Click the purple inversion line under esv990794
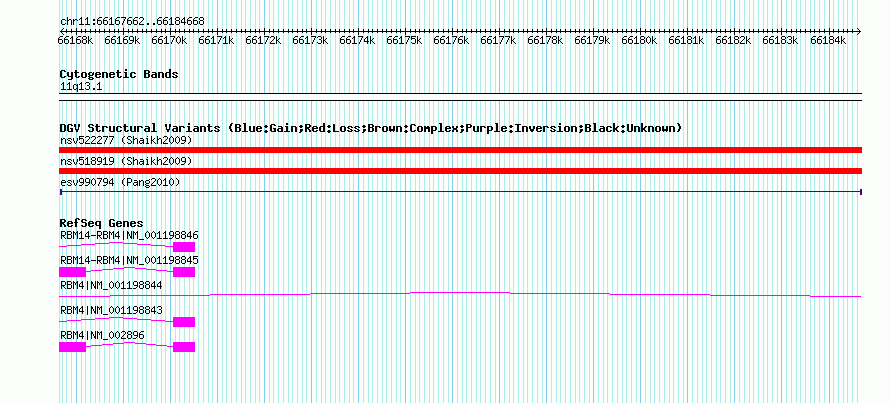 point(460,192)
